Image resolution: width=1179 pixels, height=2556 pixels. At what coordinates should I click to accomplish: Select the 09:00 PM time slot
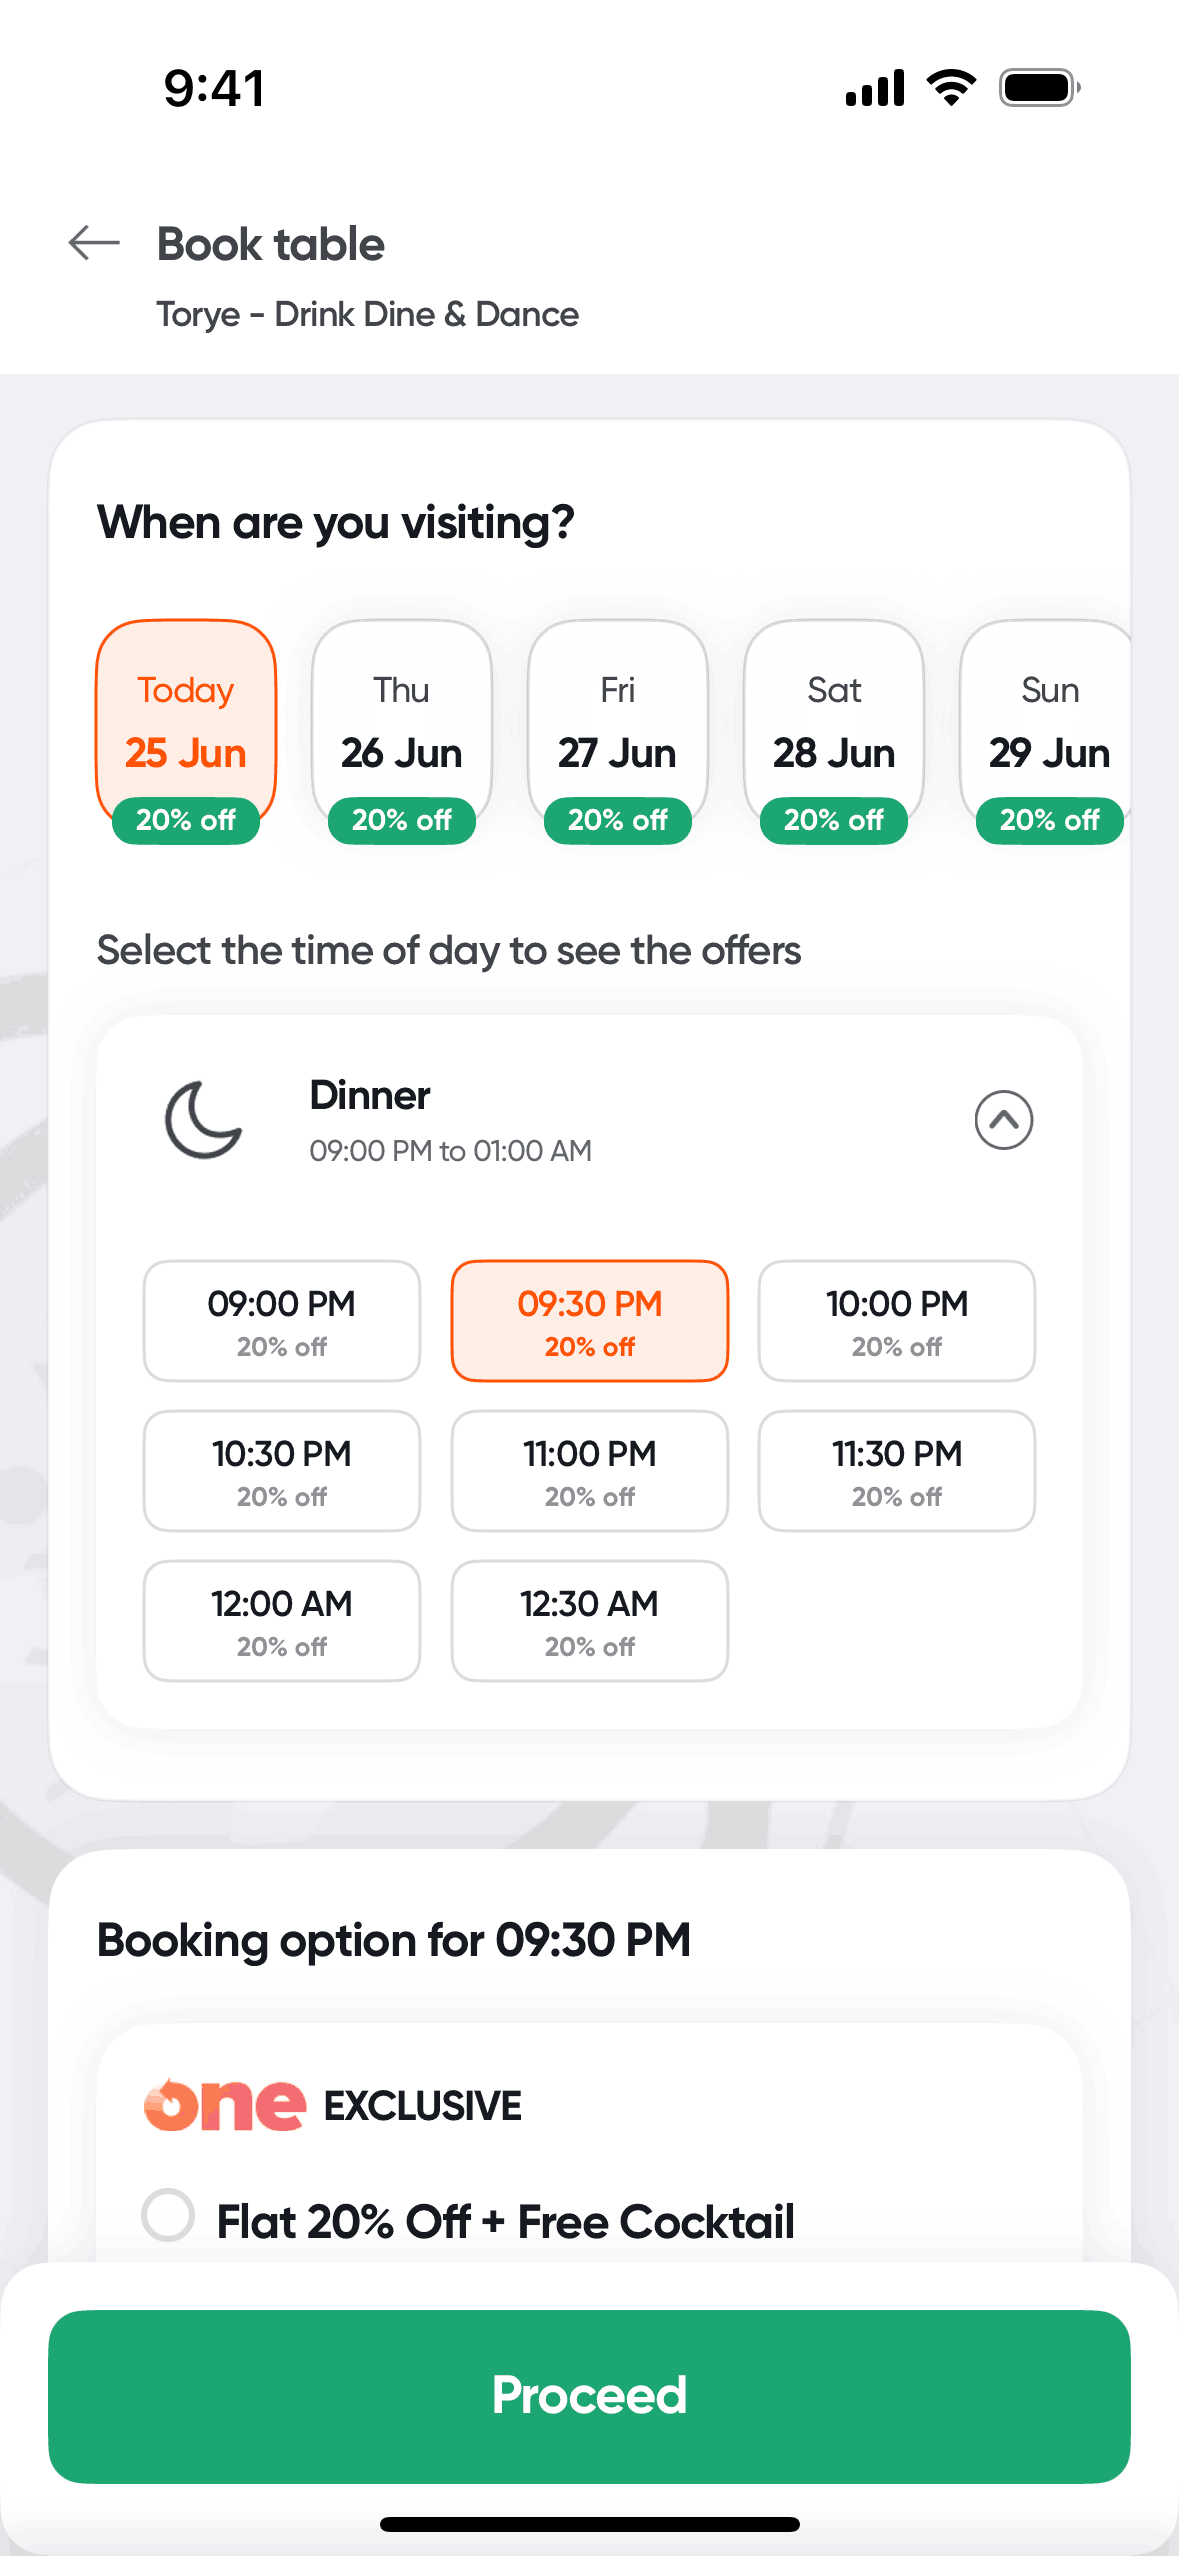(282, 1321)
